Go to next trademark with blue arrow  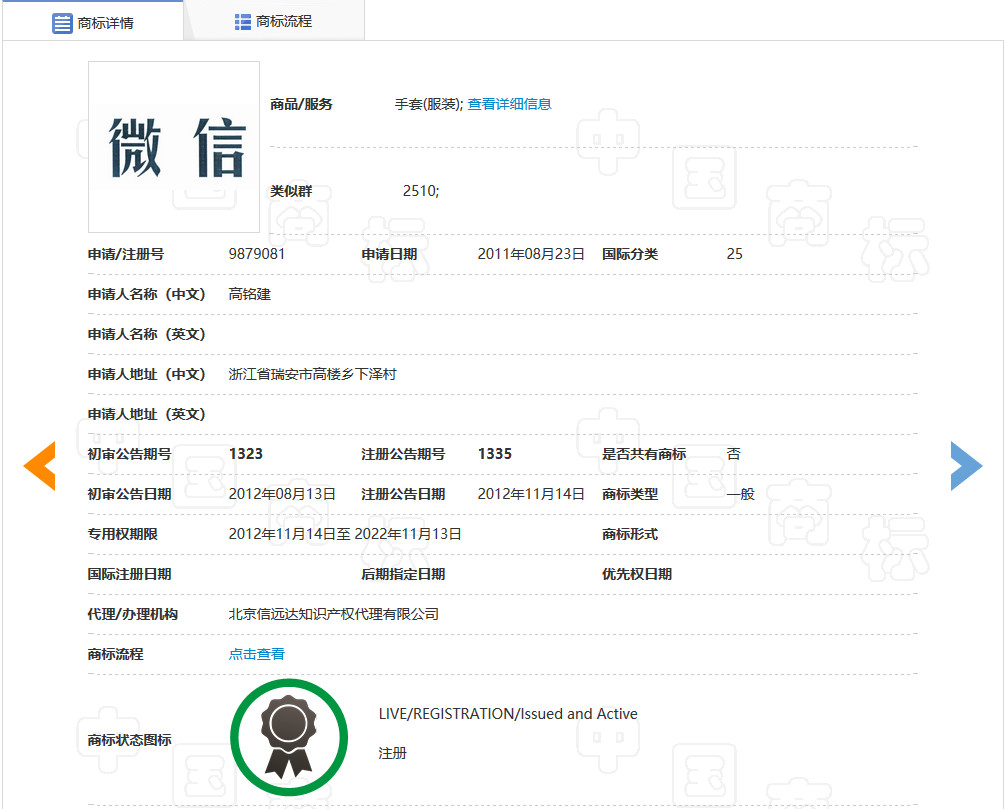tap(966, 466)
